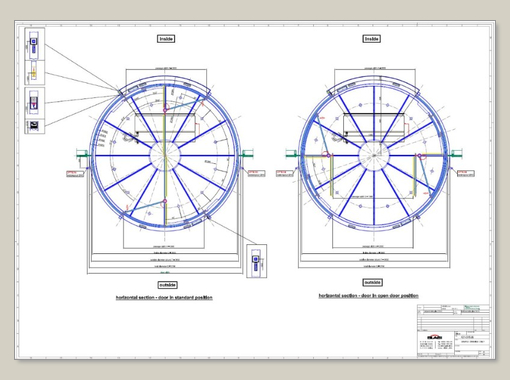Screen dimensions: 510x380
Task: Click the red annotation label right of right door
Action: [466, 173]
